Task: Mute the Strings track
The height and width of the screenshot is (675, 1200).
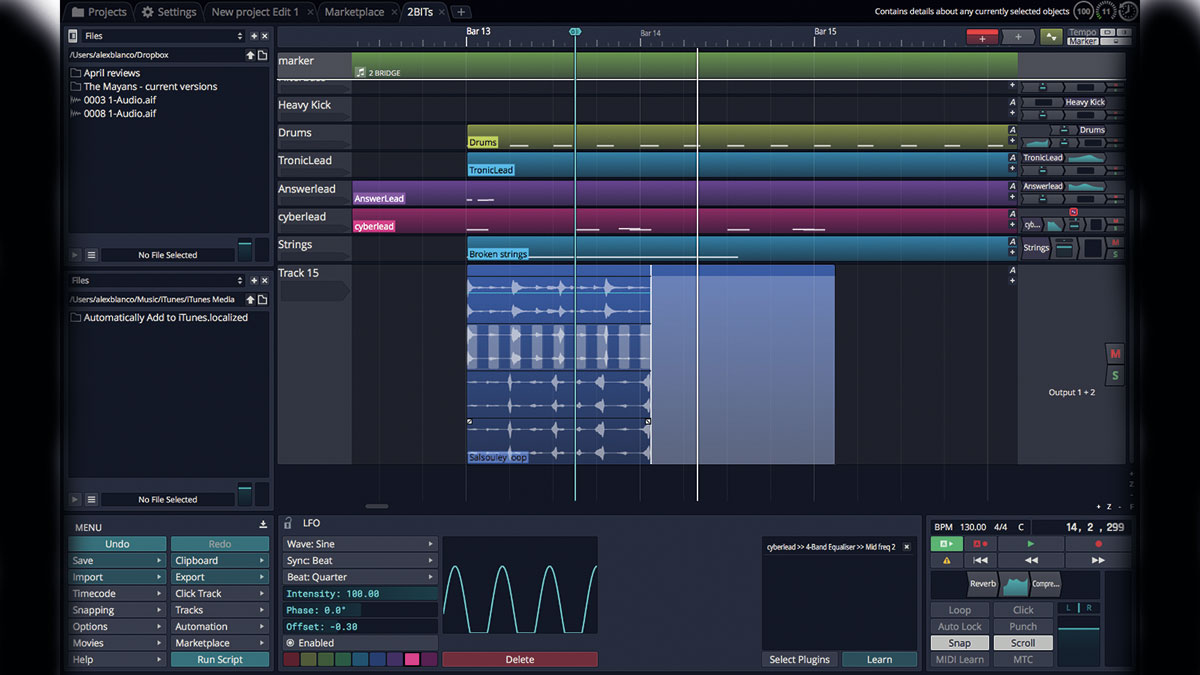Action: coord(1115,243)
